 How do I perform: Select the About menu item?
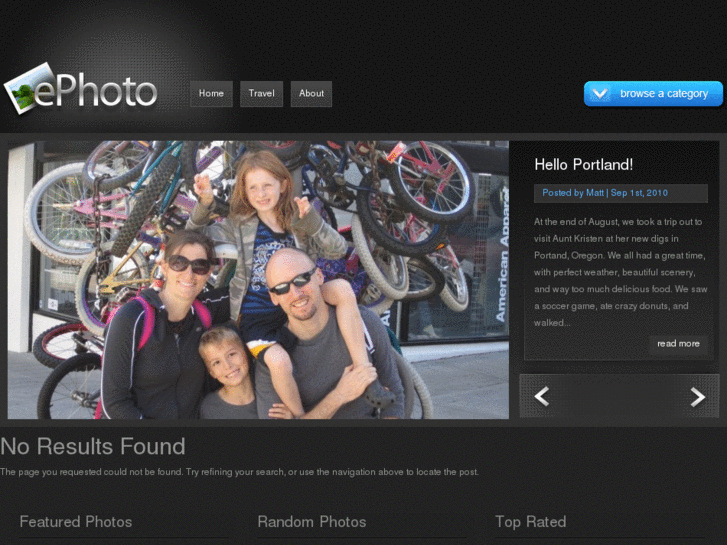point(311,94)
